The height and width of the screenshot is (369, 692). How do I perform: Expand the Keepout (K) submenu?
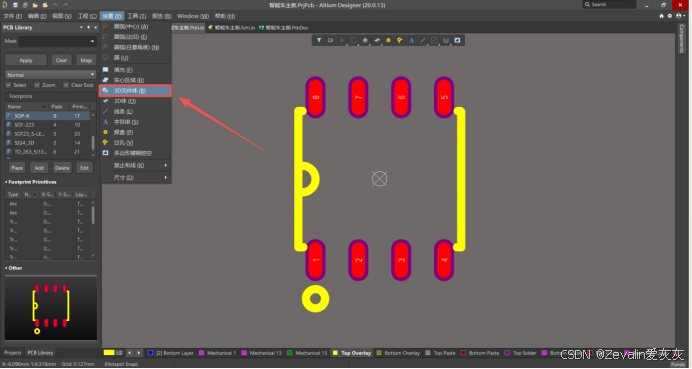click(135, 166)
